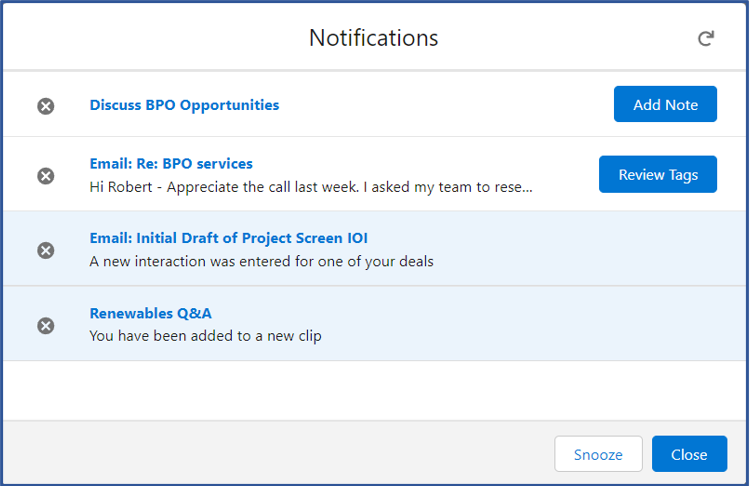750x487 pixels.
Task: Open Email: Initial Draft of Project Screen IOI
Action: (x=228, y=238)
